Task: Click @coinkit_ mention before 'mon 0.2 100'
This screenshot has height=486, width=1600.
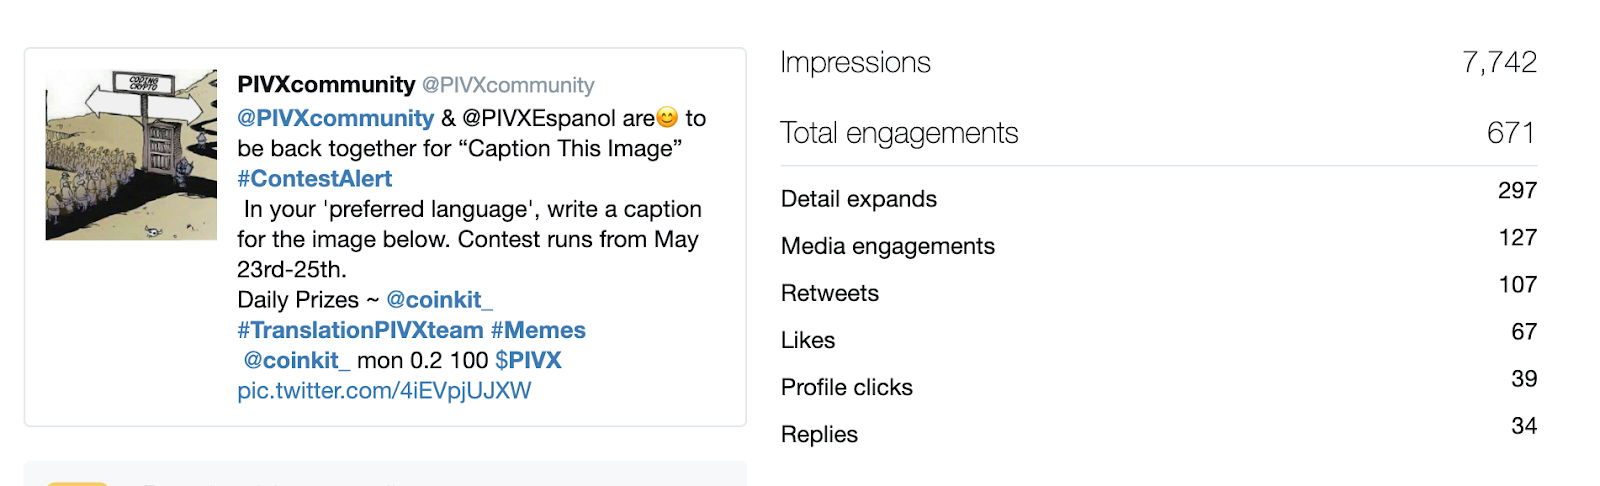Action: point(296,360)
